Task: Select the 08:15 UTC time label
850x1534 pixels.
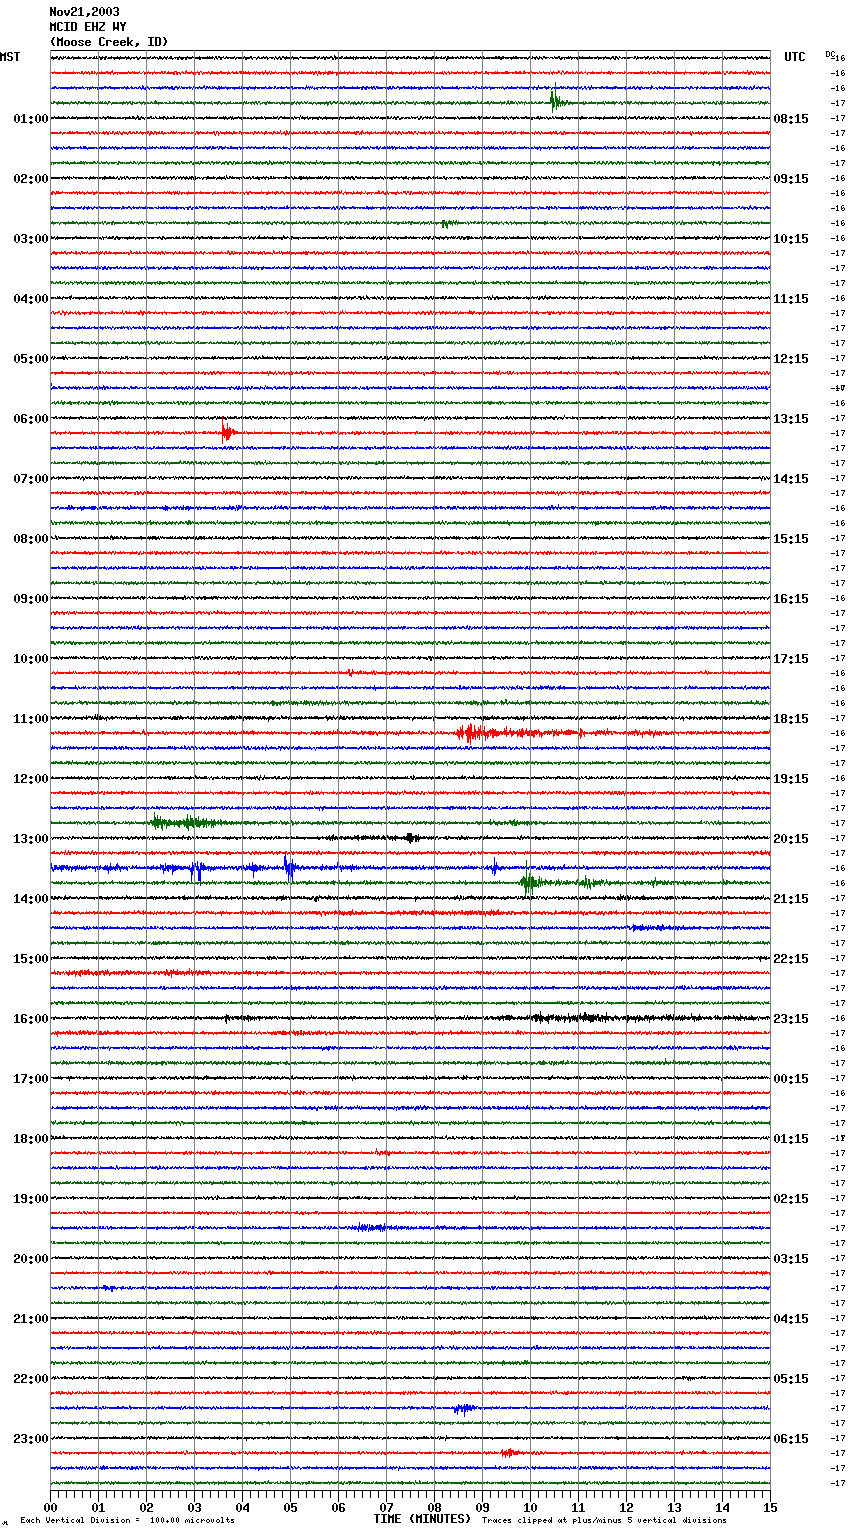Action: coord(791,119)
